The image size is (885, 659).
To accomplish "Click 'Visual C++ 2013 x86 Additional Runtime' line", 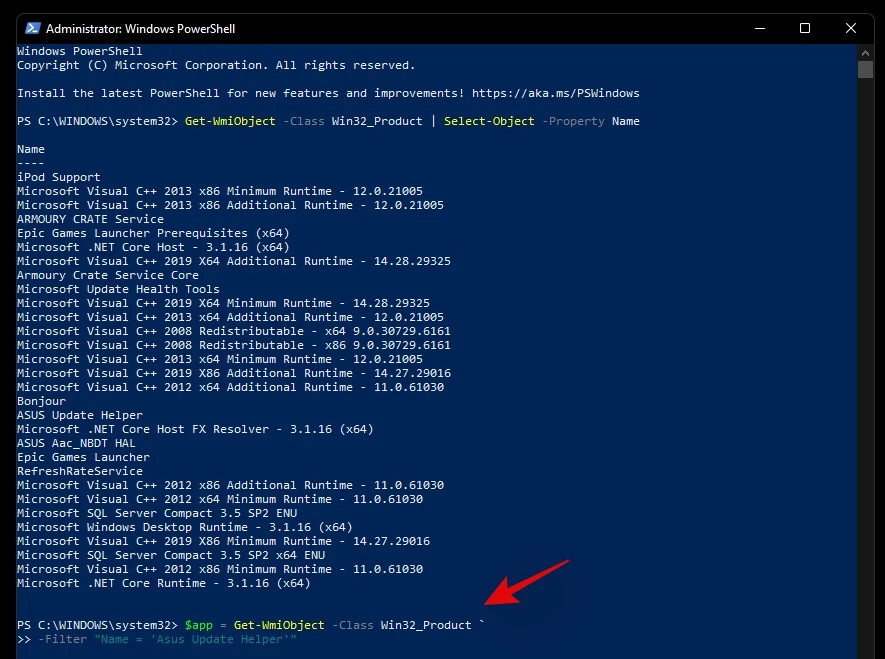I will point(230,205).
